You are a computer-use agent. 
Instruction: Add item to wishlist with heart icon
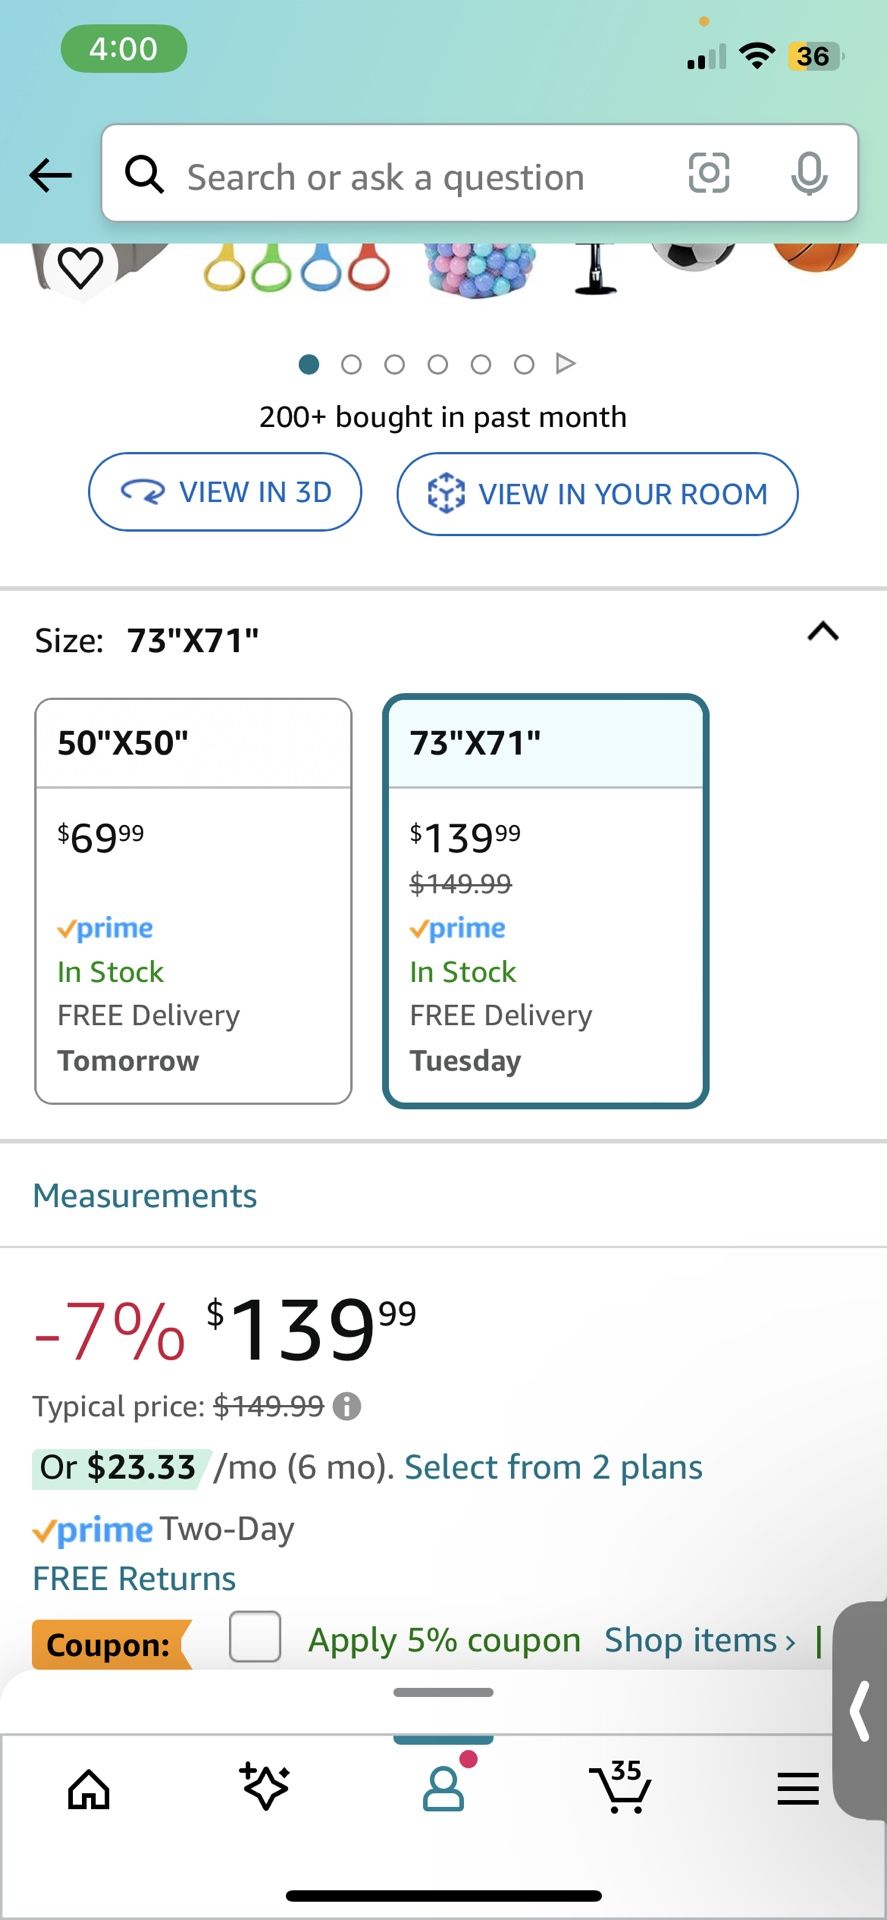click(81, 267)
